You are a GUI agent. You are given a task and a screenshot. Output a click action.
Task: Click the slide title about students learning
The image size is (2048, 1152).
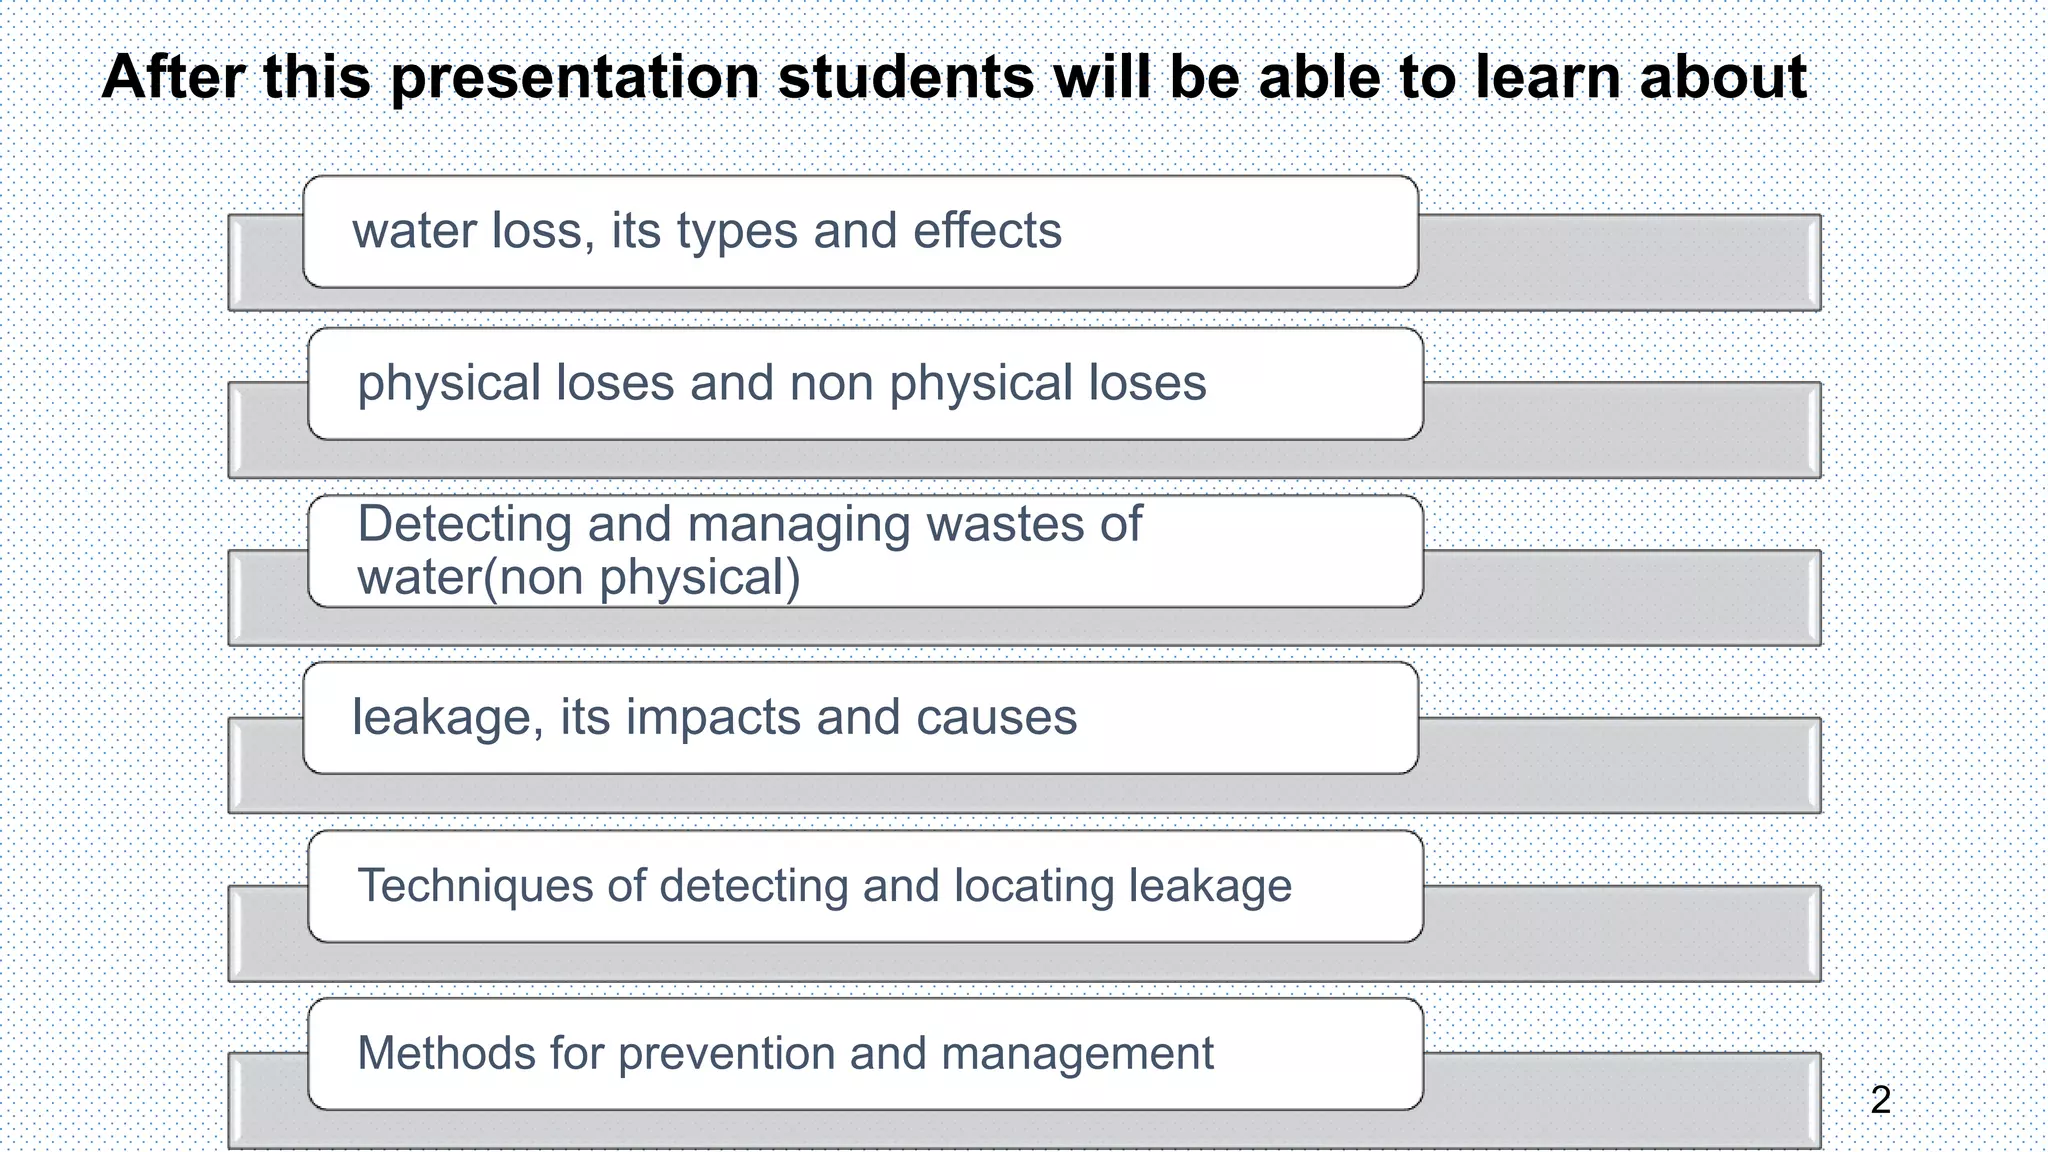[x=954, y=77]
